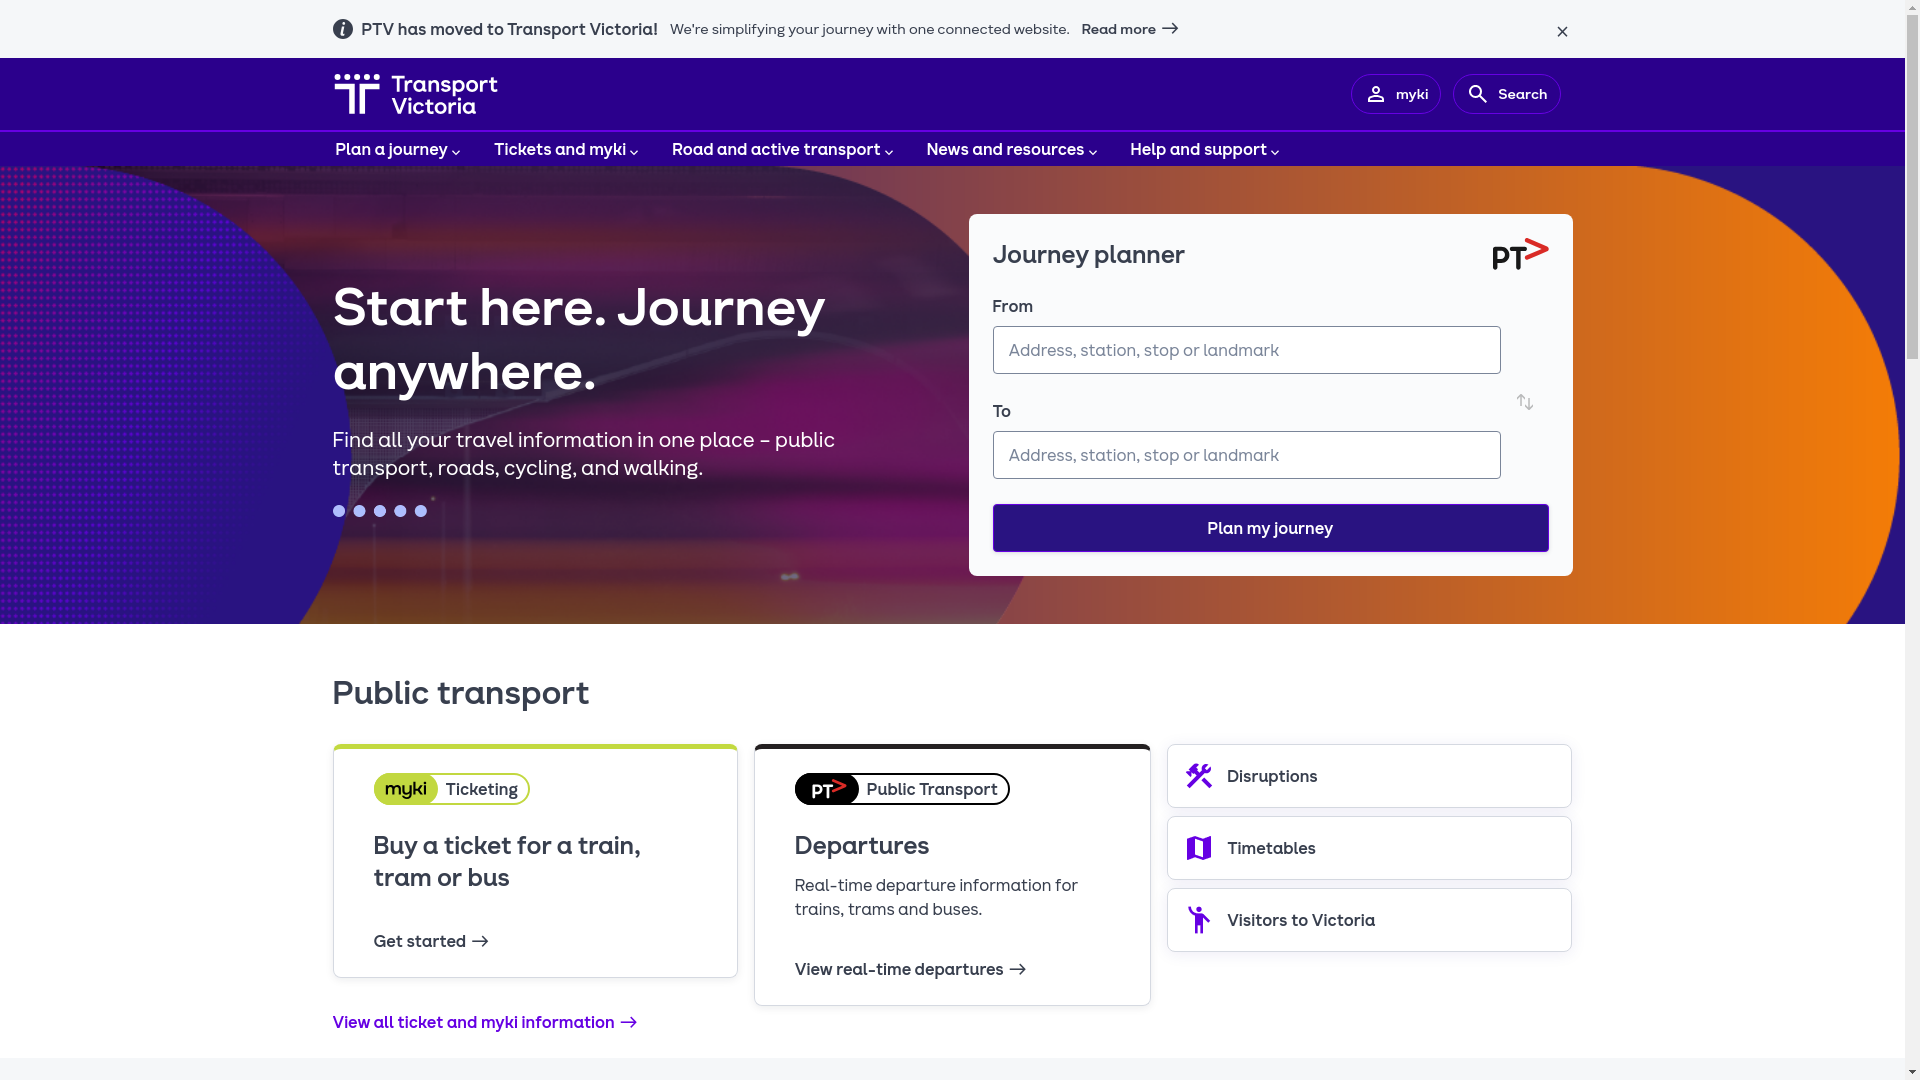Image resolution: width=1920 pixels, height=1080 pixels.
Task: Click the Plan my journey button
Action: (x=1270, y=528)
